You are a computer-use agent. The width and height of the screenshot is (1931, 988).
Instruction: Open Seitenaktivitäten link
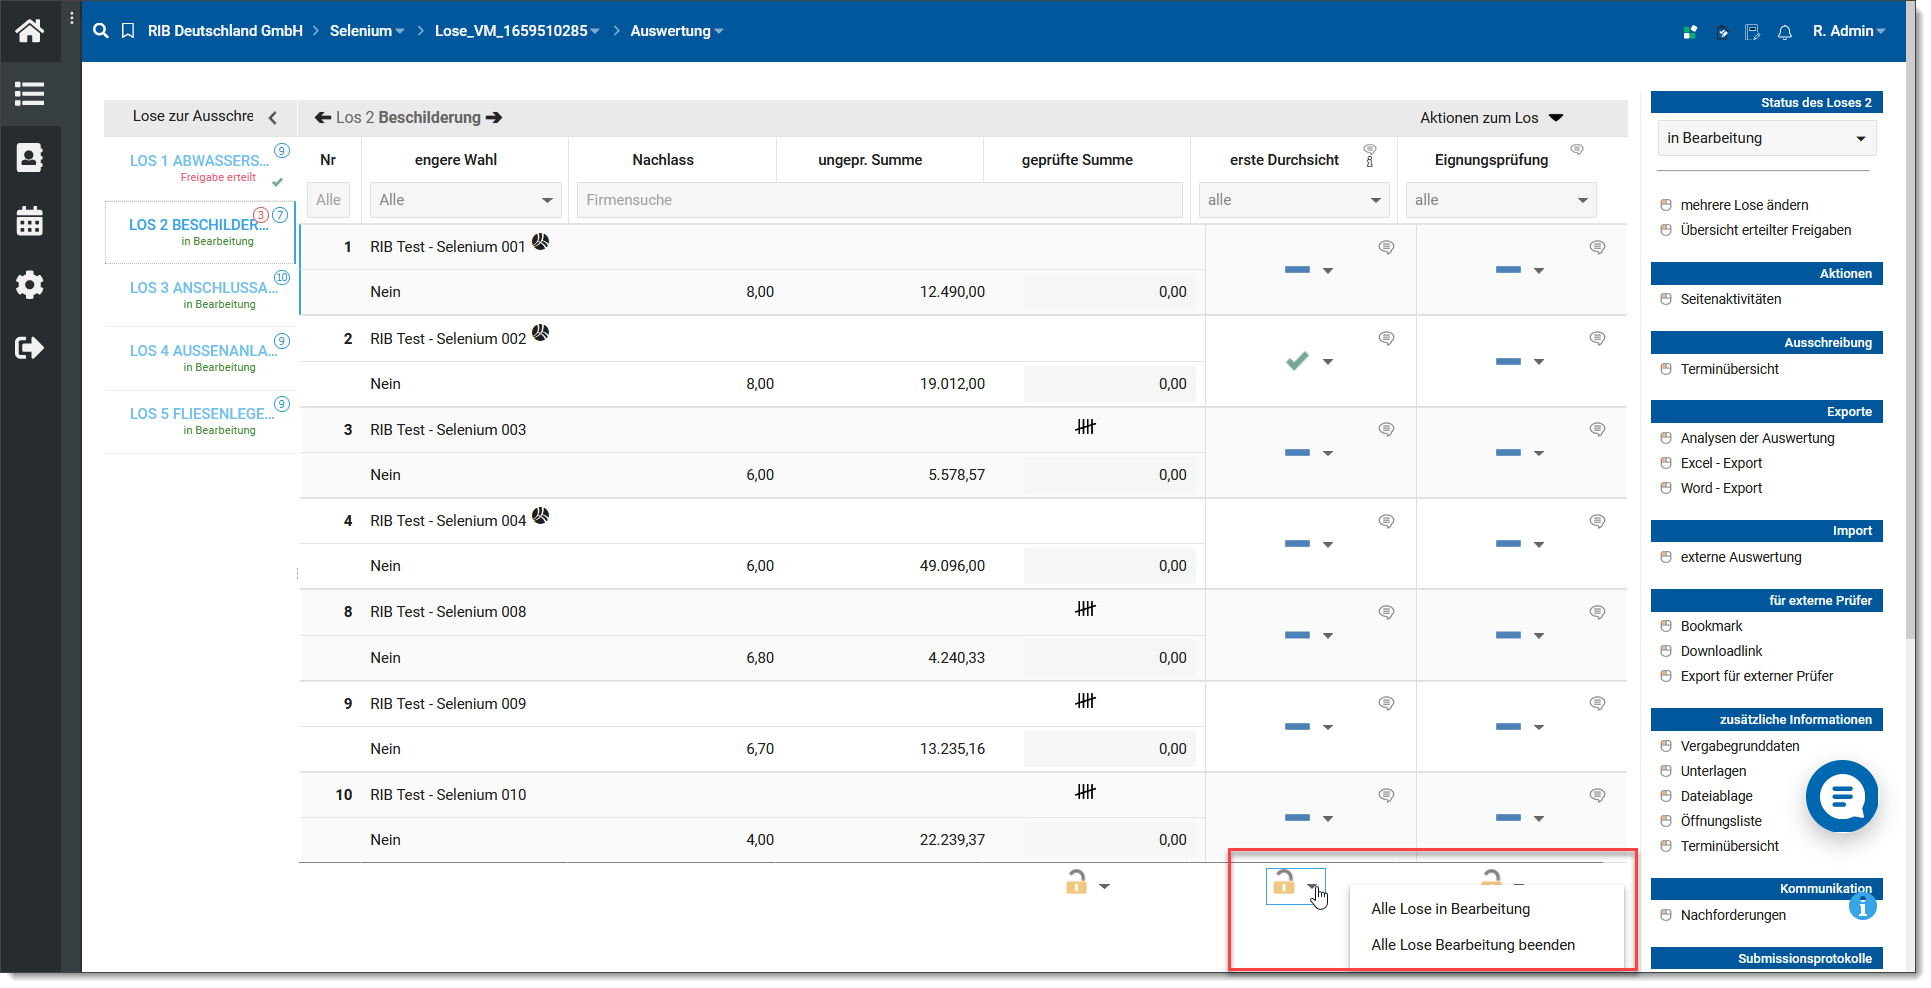[1730, 299]
